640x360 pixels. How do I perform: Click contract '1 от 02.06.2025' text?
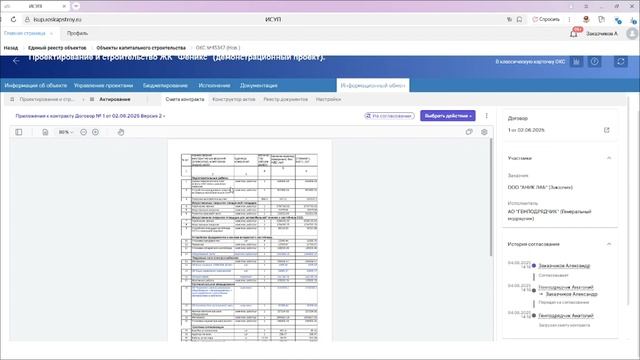coord(526,130)
